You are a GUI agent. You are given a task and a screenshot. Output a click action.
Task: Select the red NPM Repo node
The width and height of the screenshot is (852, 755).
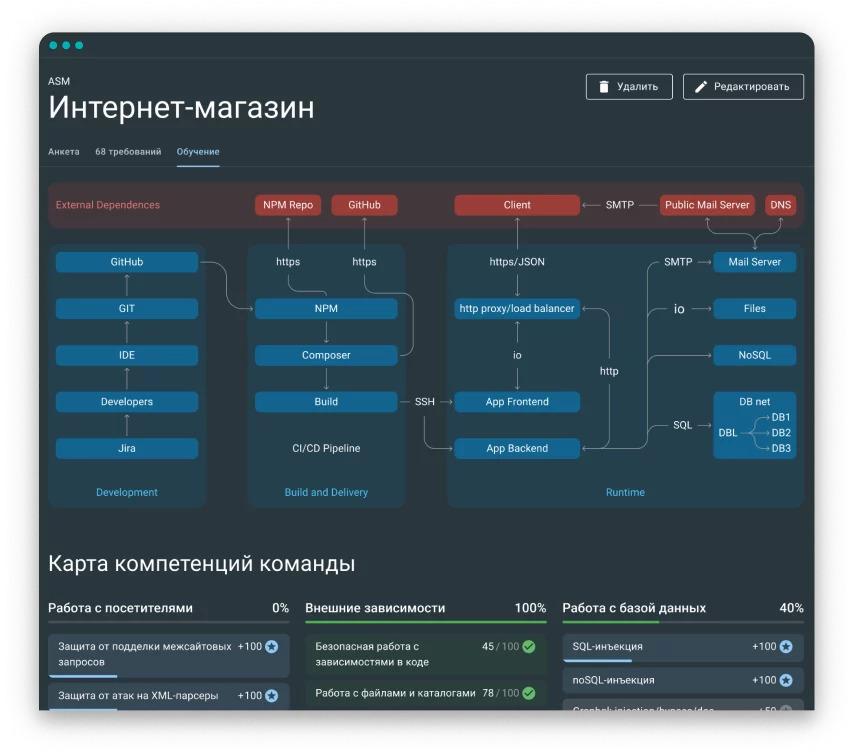tap(288, 205)
